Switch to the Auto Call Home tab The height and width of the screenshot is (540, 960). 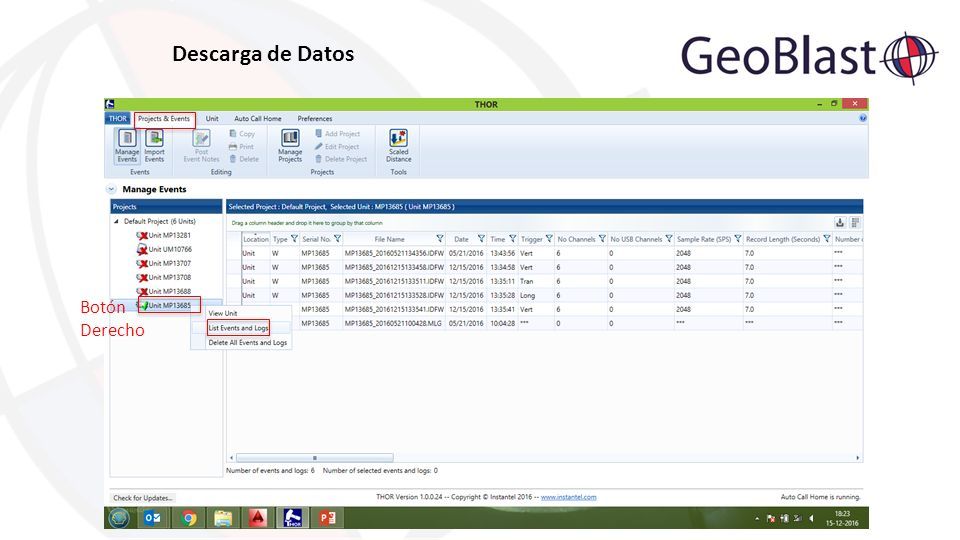click(258, 119)
